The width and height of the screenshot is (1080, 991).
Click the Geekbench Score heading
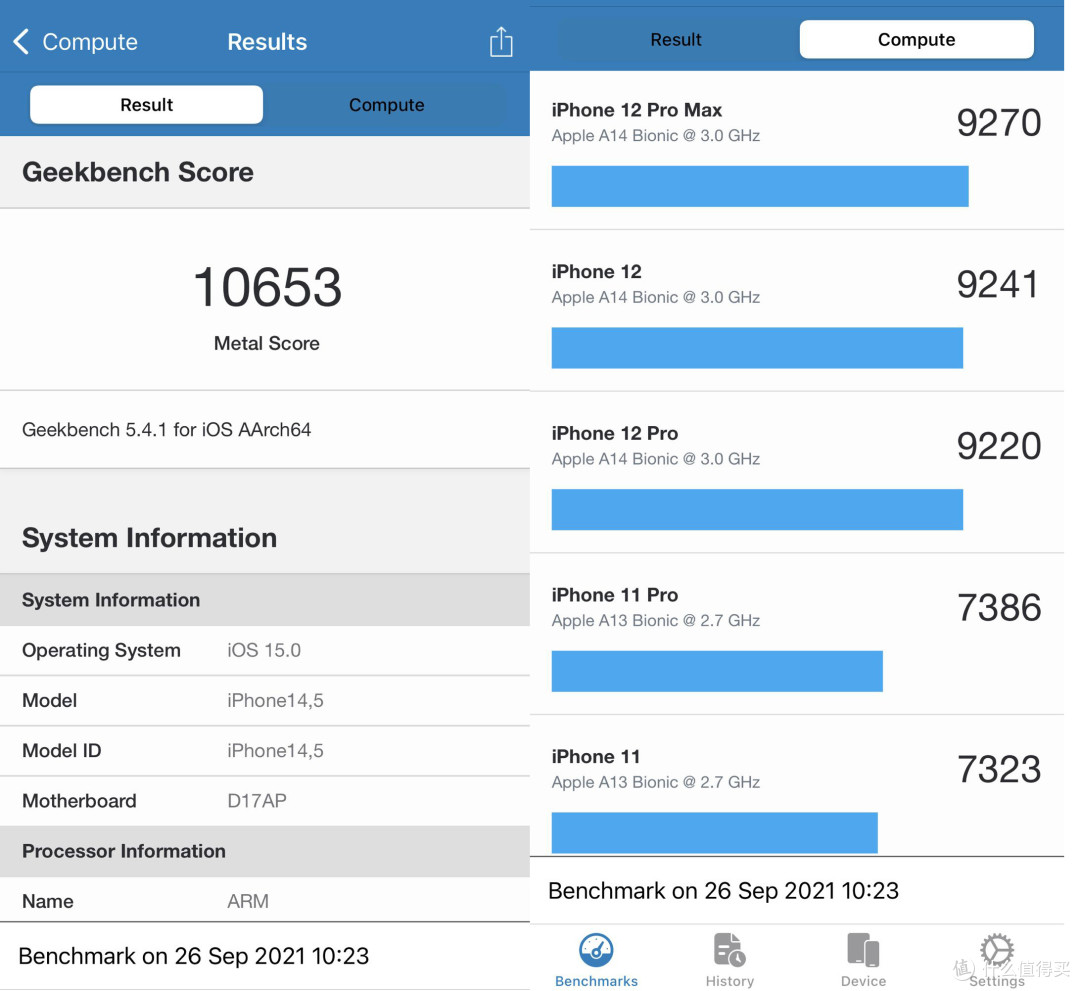tap(138, 172)
